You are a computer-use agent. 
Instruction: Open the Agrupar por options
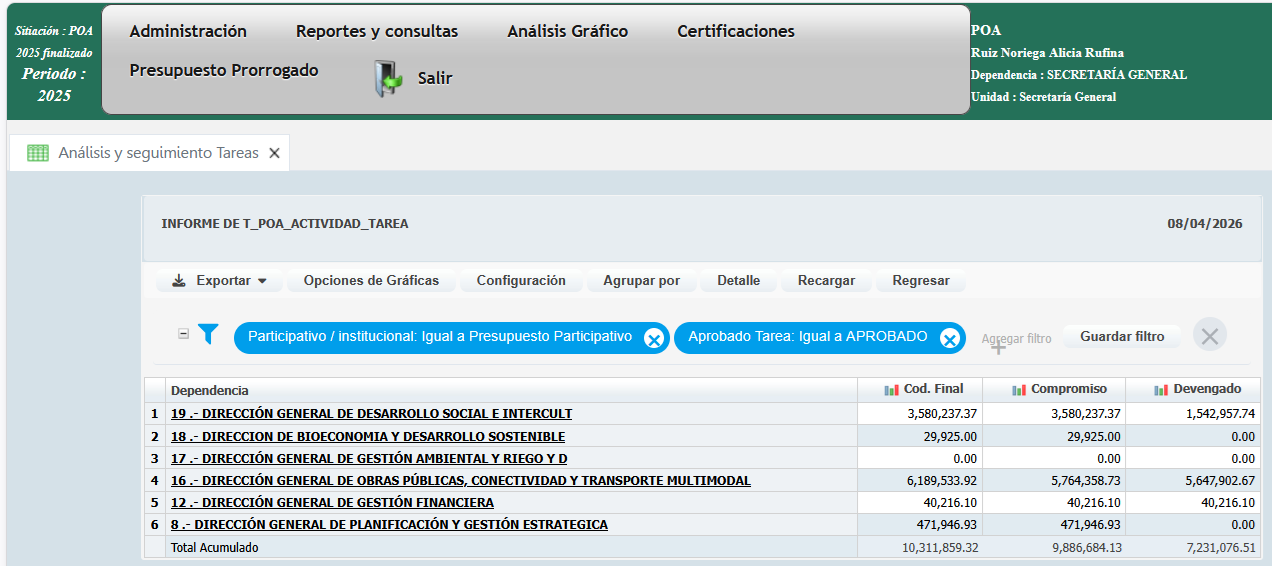641,281
